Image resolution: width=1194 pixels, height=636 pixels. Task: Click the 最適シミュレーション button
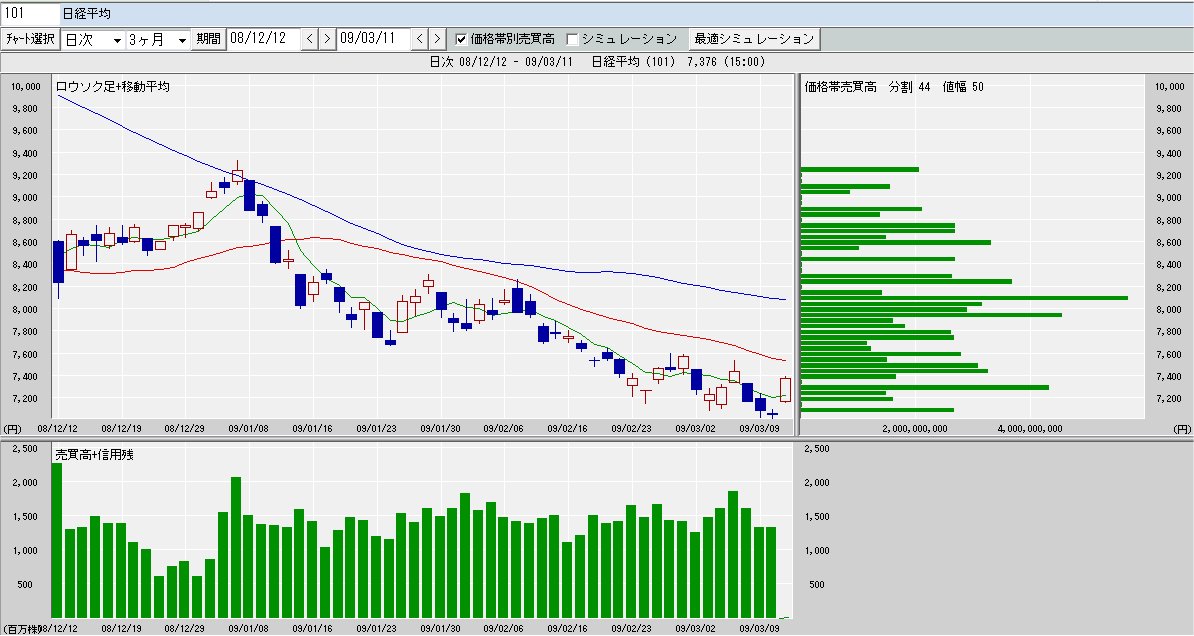755,39
